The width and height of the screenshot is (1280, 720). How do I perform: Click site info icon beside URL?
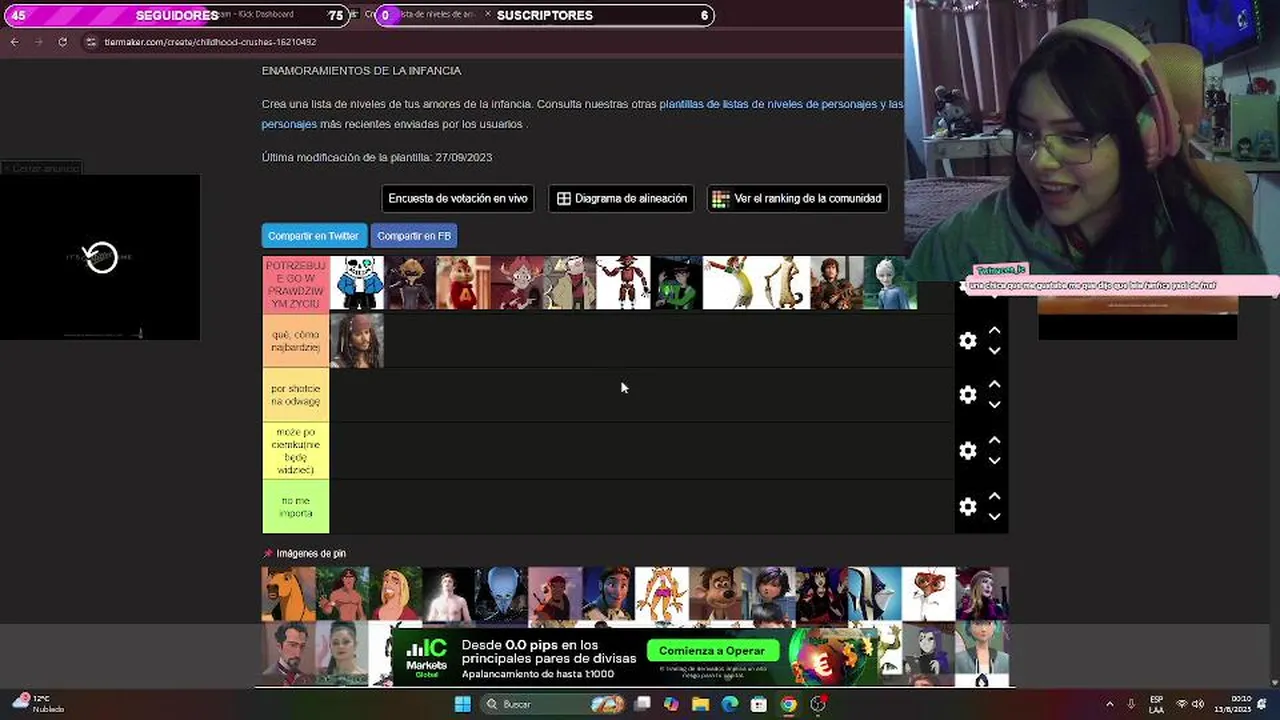(91, 42)
